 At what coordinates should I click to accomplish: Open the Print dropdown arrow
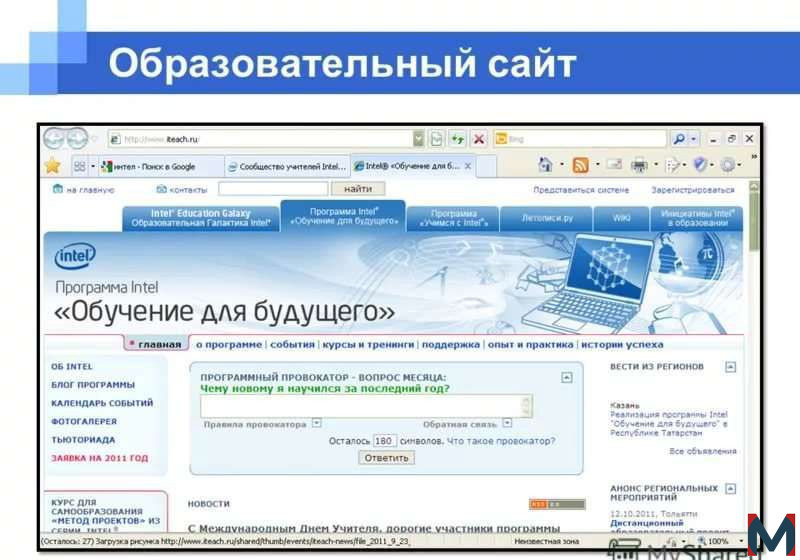656,165
